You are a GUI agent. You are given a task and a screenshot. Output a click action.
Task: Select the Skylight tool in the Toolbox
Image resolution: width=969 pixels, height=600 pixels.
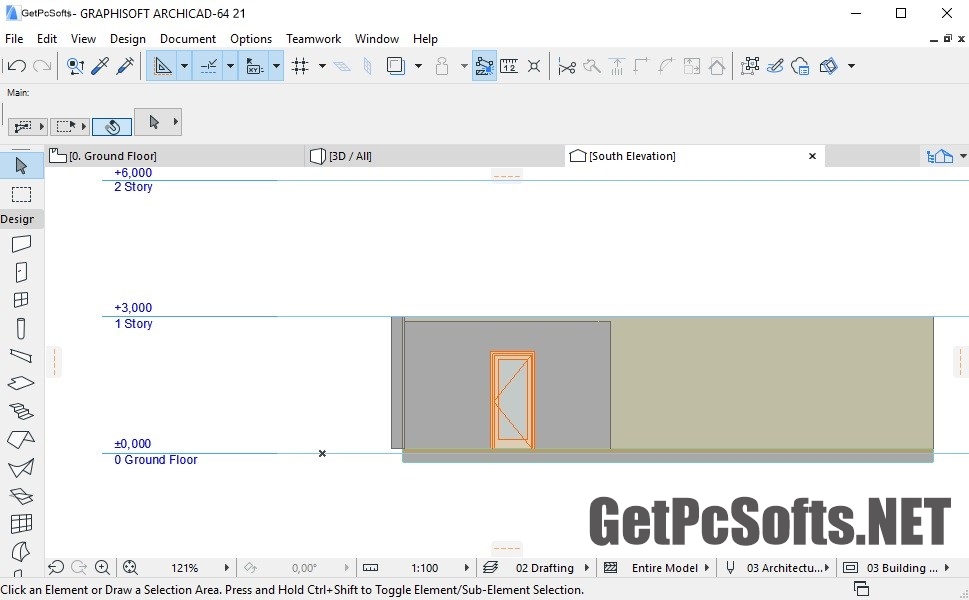[x=21, y=496]
